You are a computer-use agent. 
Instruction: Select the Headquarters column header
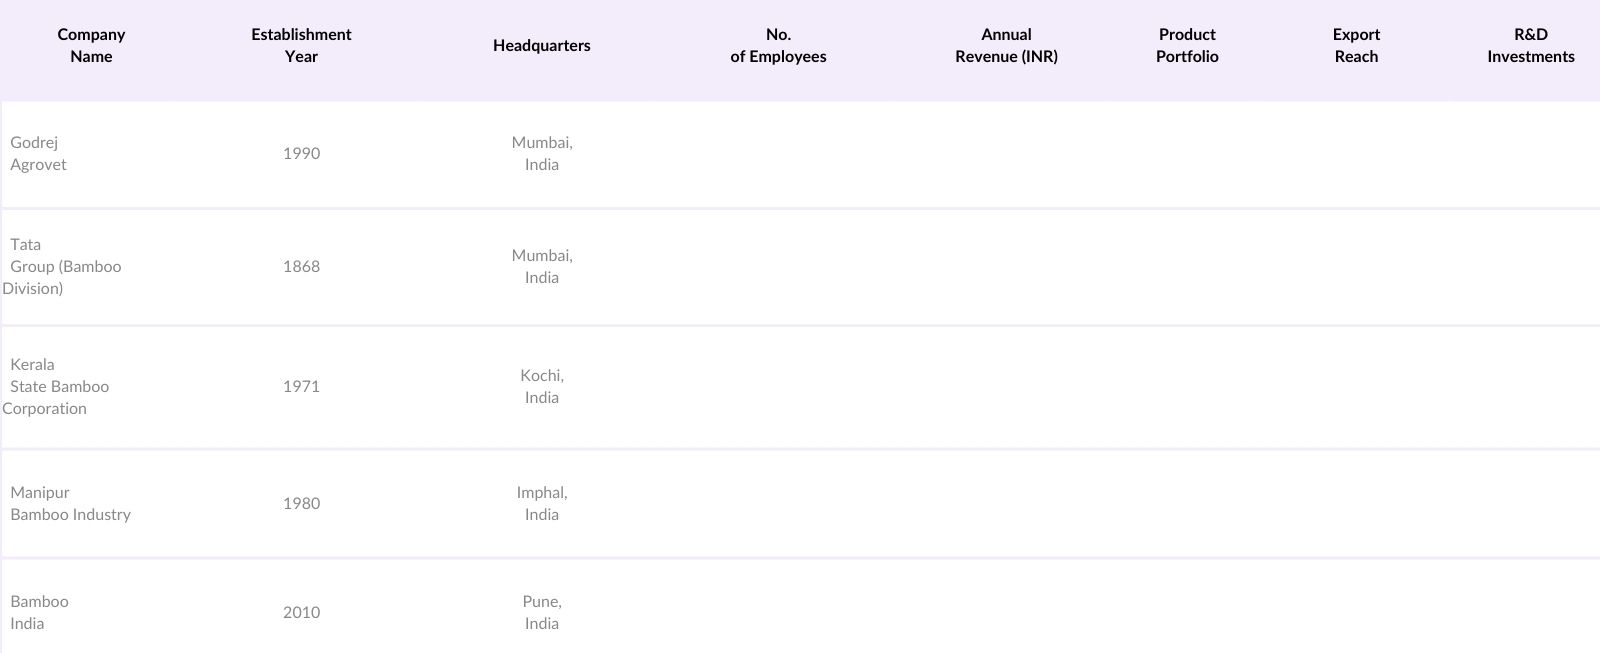pos(541,46)
